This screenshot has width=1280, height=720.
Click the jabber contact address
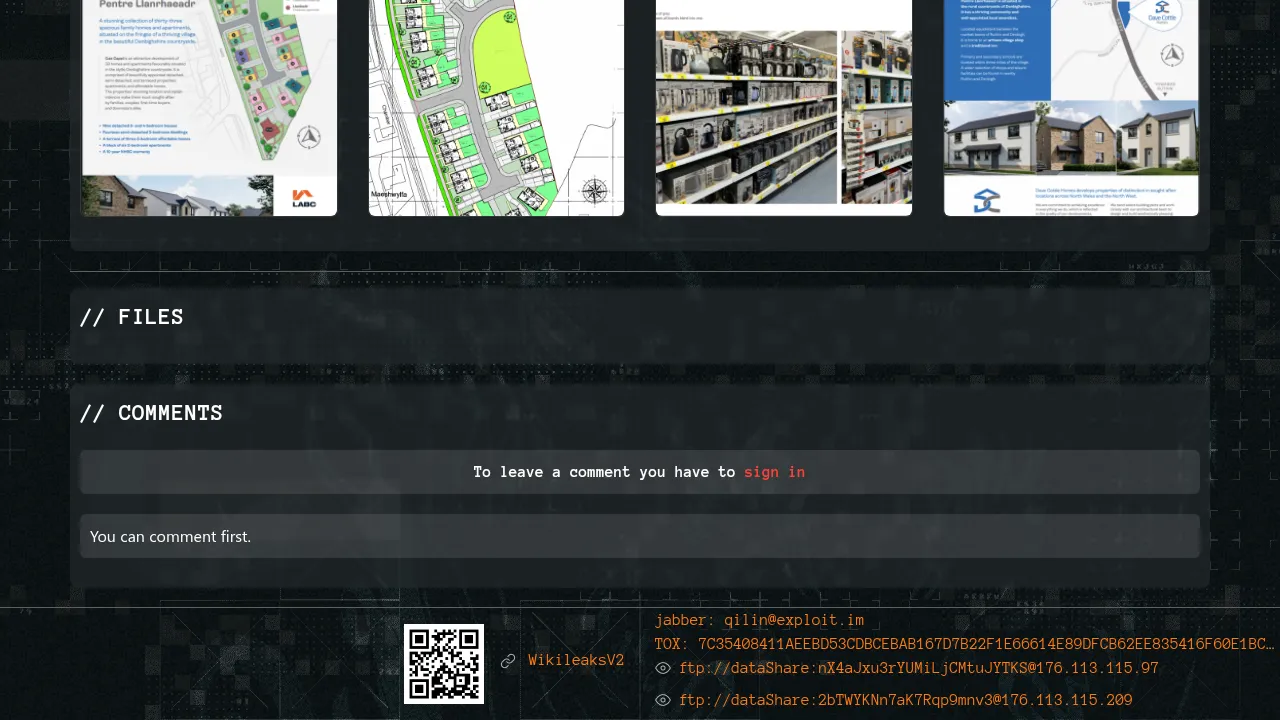(759, 620)
